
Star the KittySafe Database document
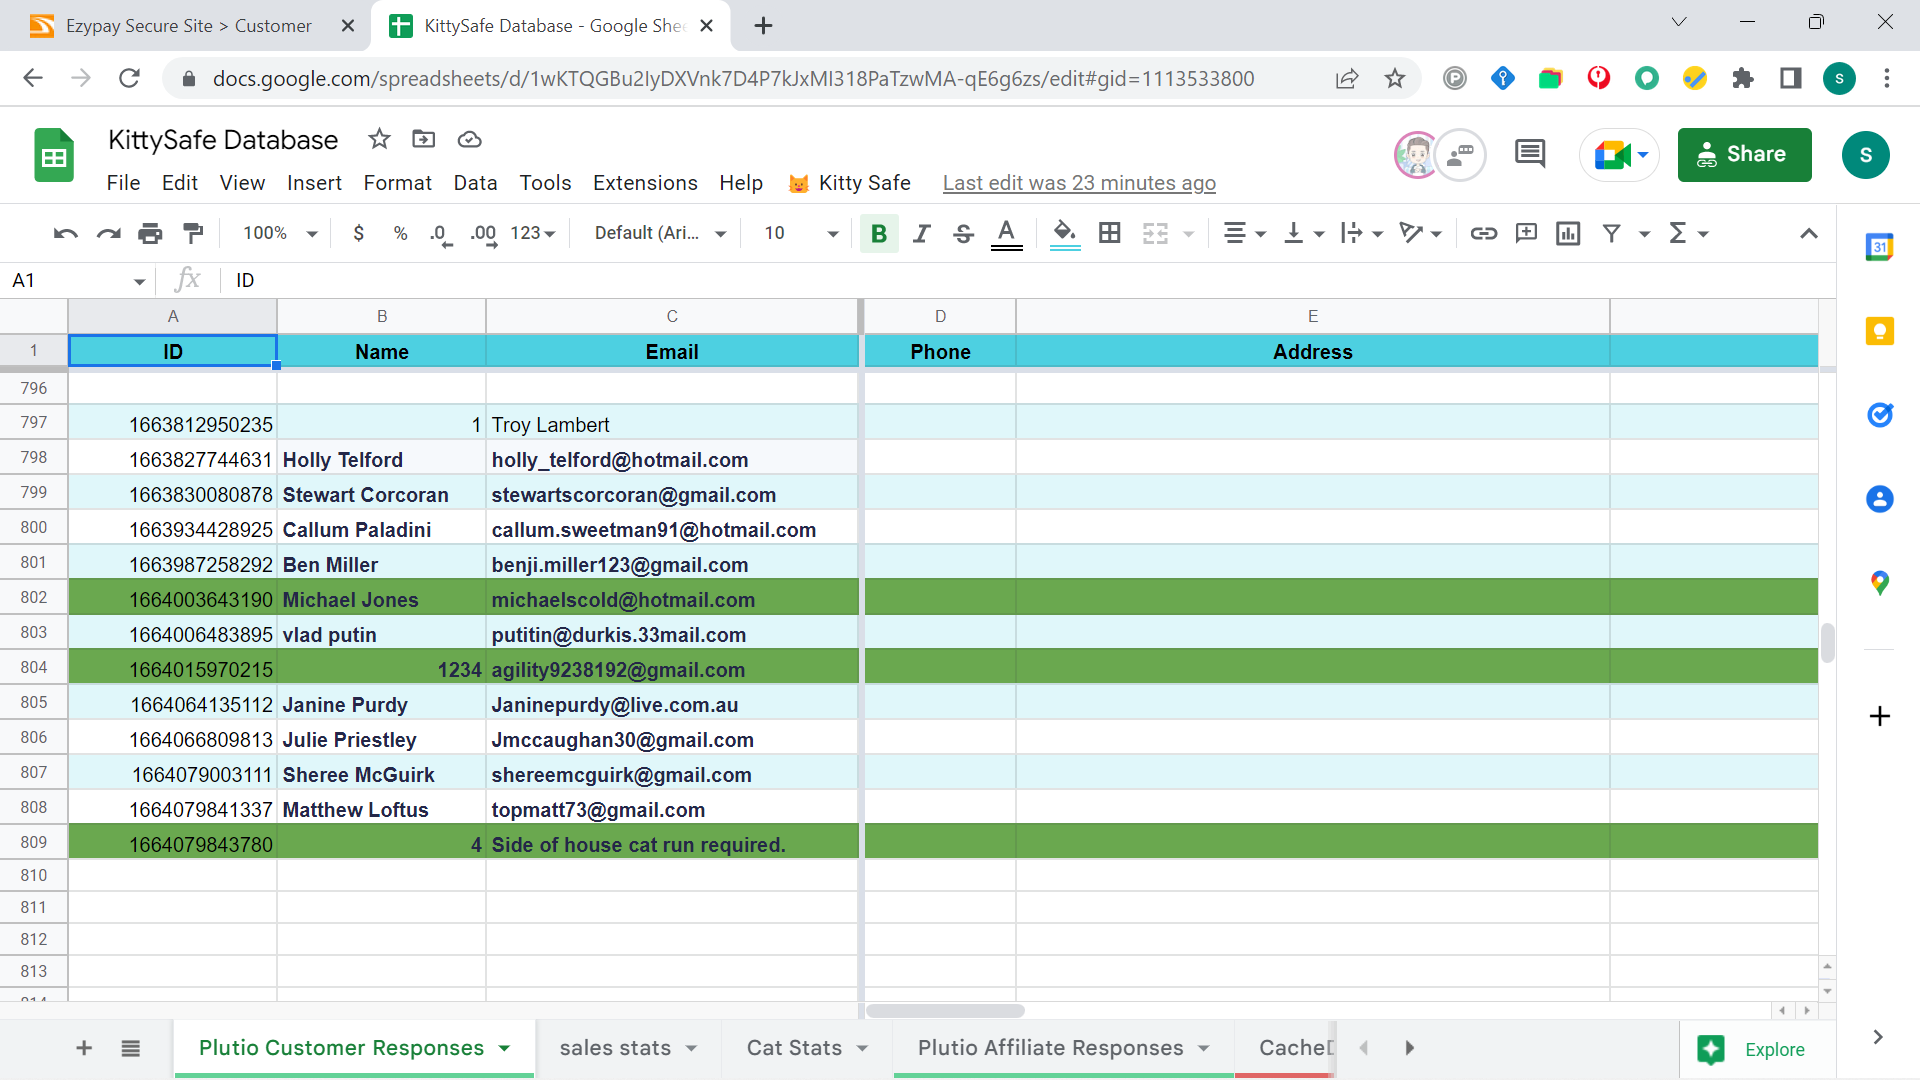(x=379, y=139)
